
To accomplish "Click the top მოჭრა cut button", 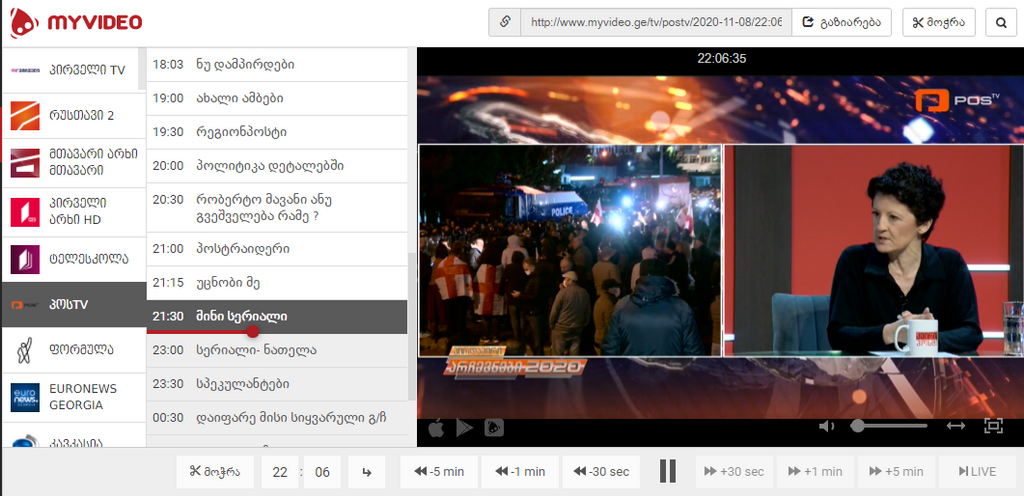I will click(x=938, y=22).
